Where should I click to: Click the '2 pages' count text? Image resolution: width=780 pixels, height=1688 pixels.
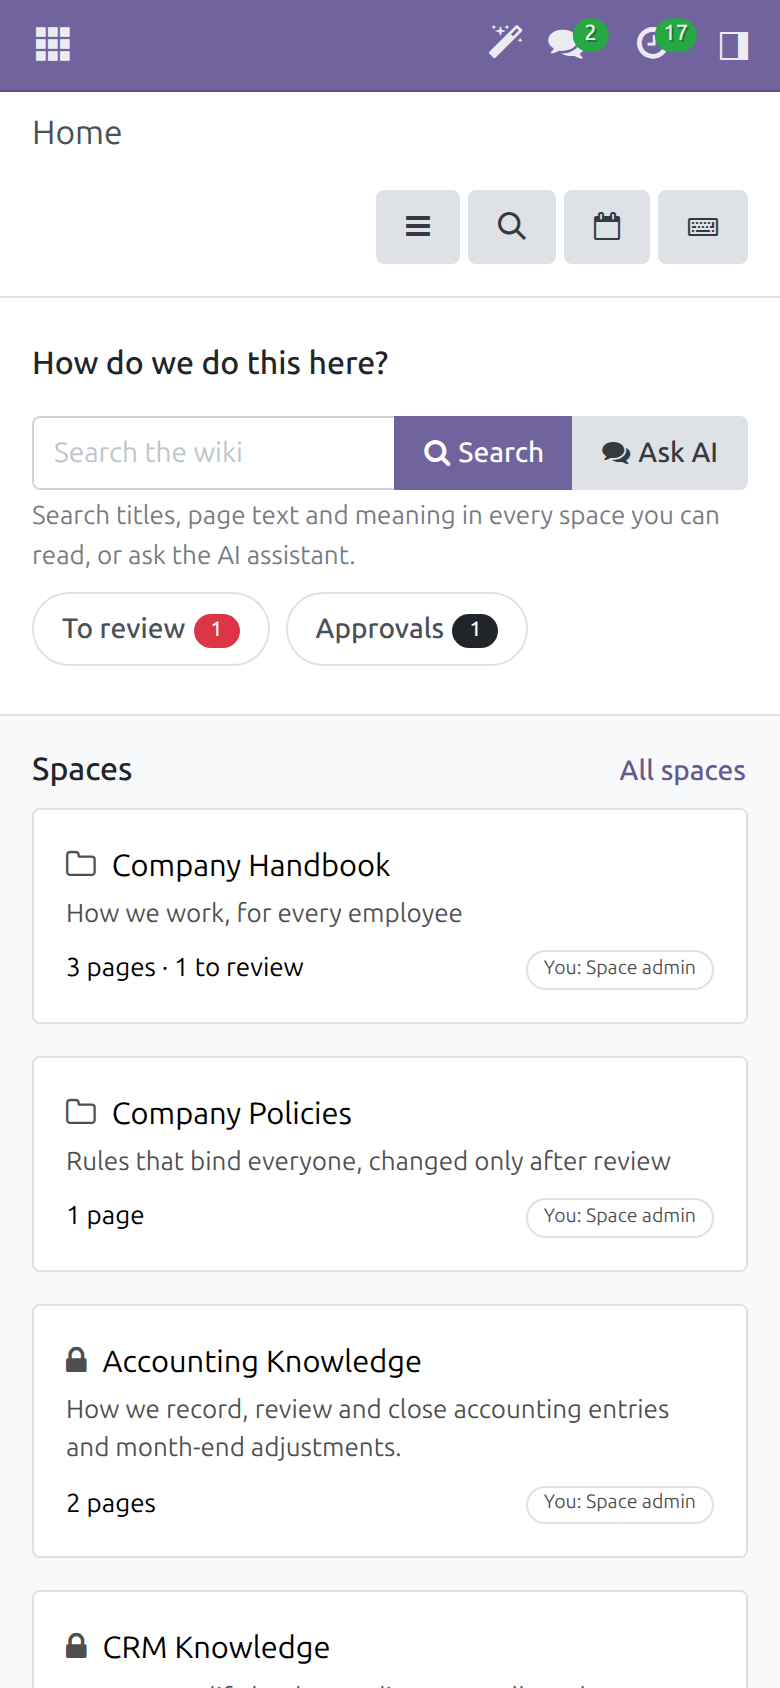click(x=111, y=1503)
